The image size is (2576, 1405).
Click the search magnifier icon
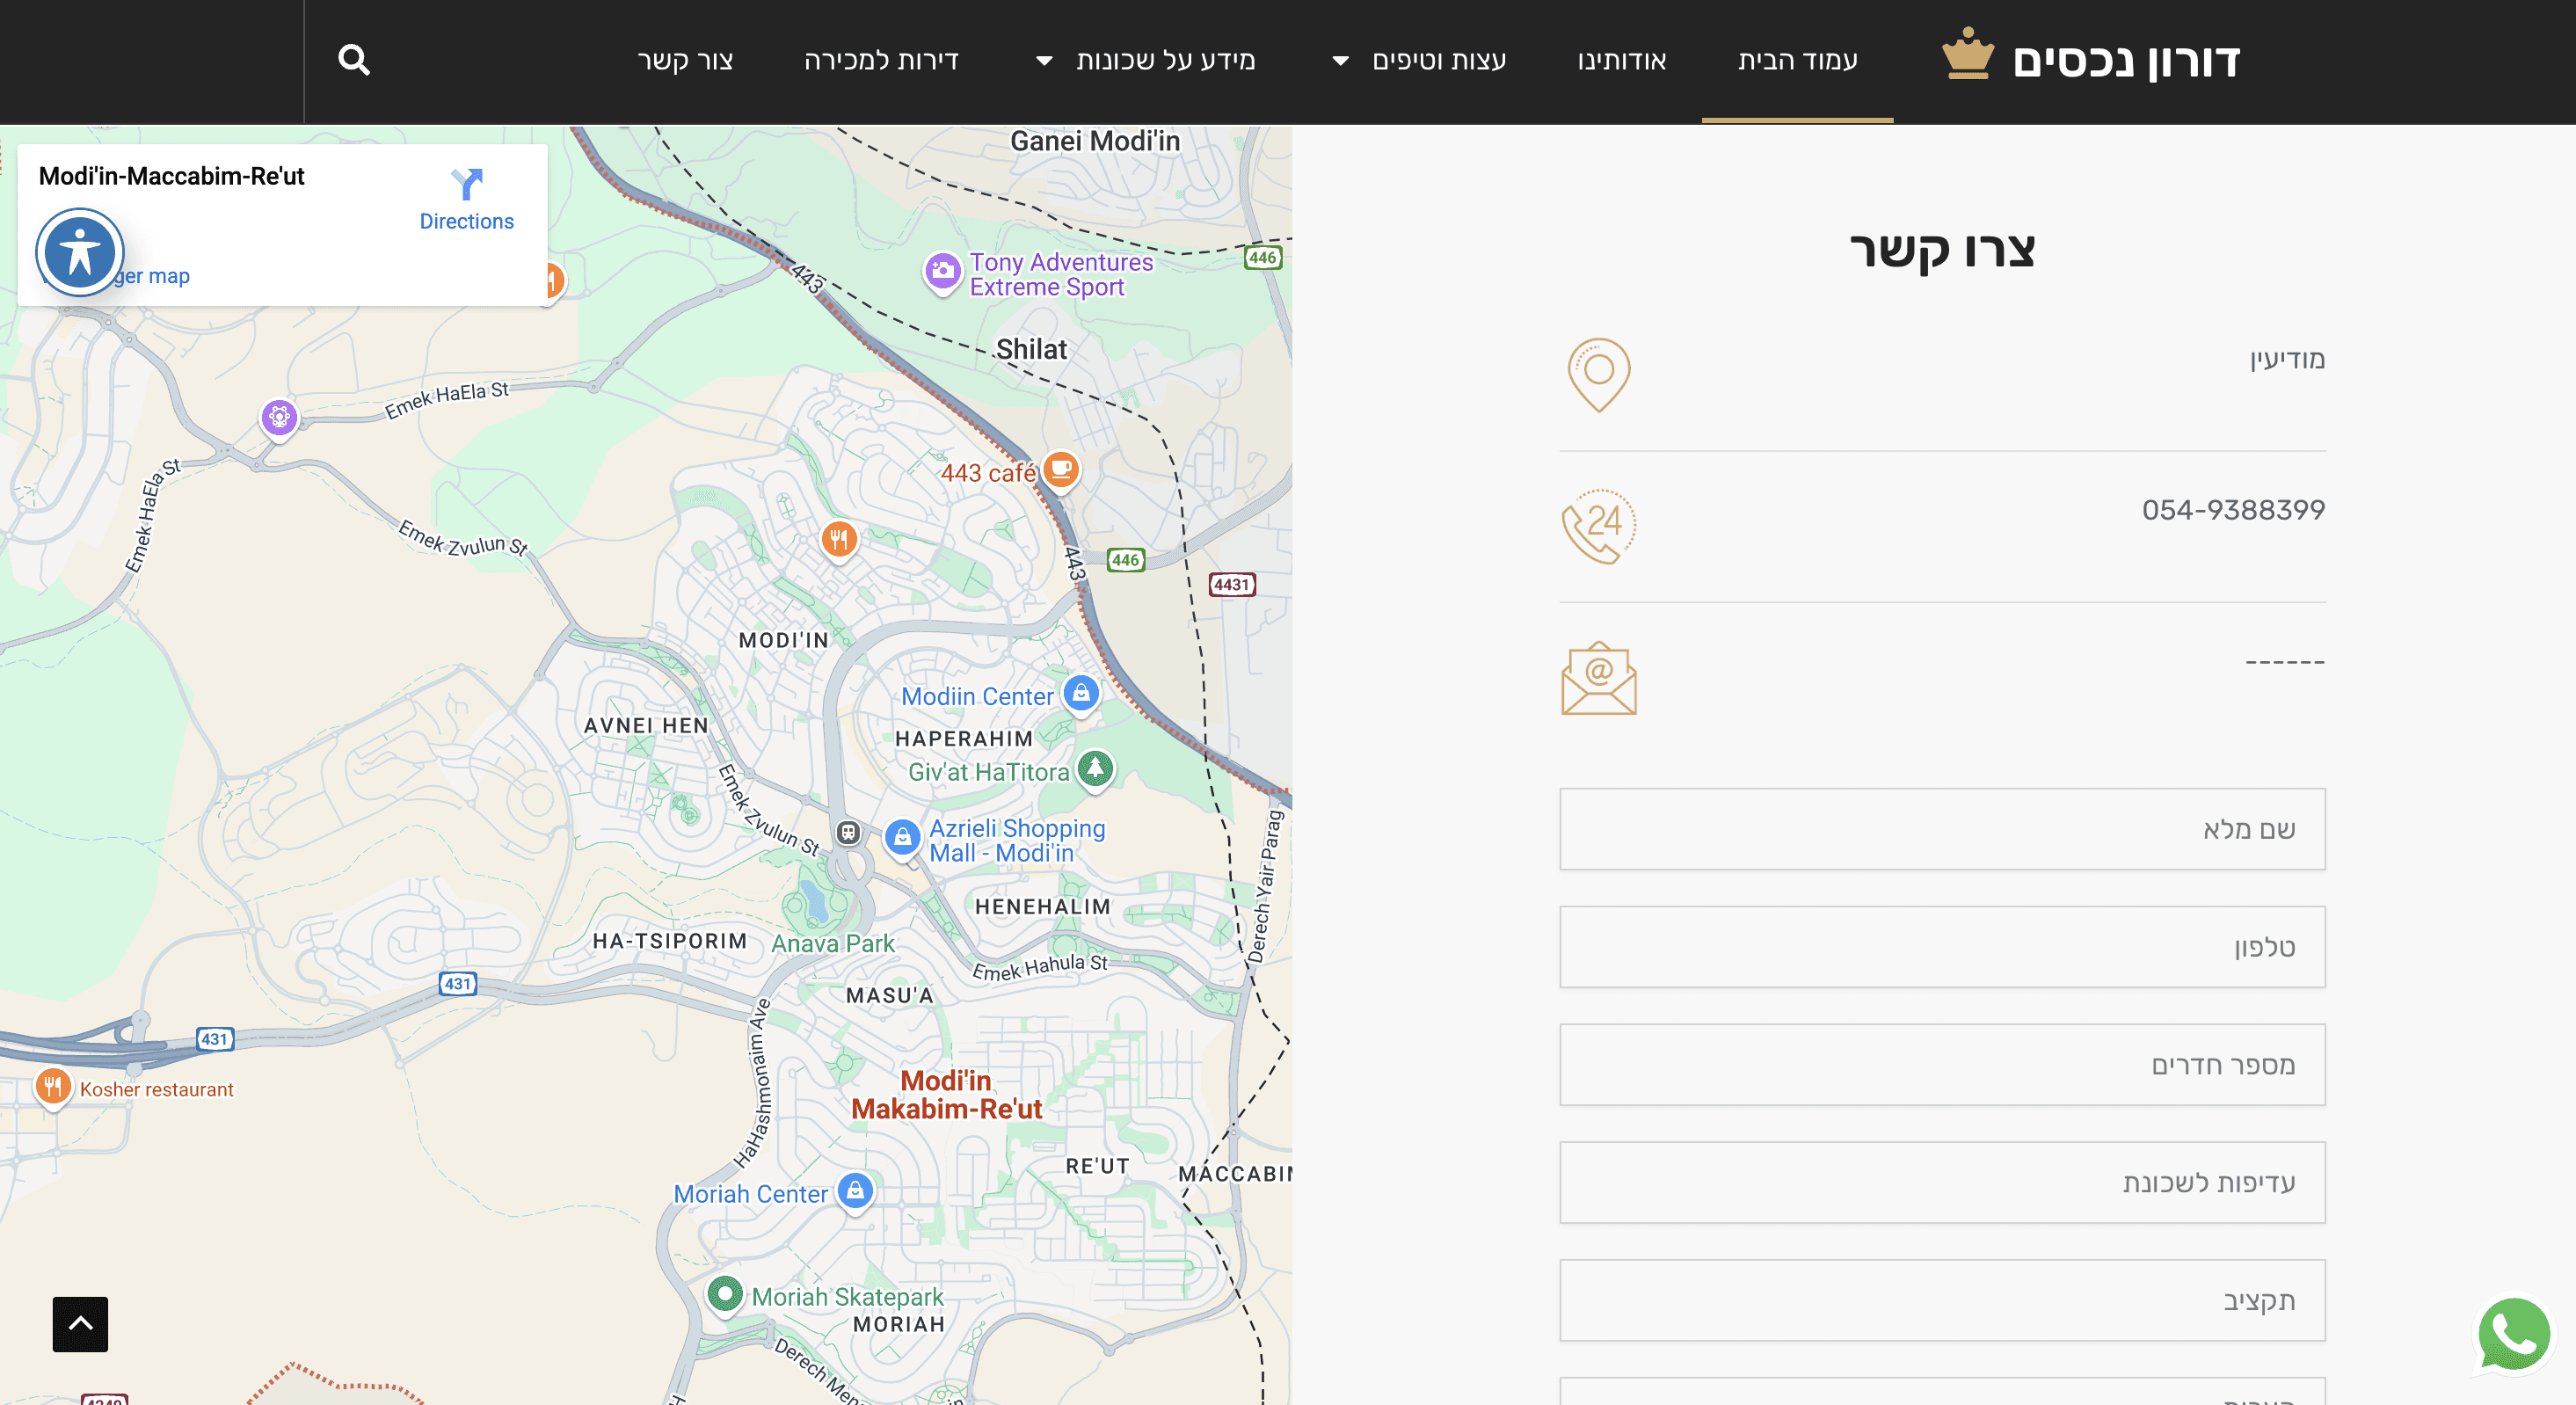pos(354,61)
